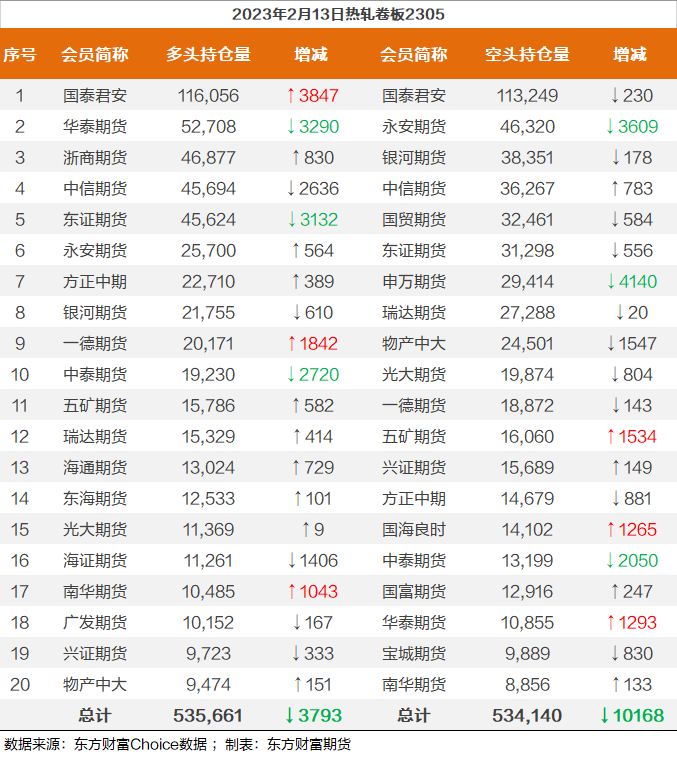Click the title 2023年2月13日热轧卷板2305
This screenshot has height=759, width=677.
tap(338, 14)
